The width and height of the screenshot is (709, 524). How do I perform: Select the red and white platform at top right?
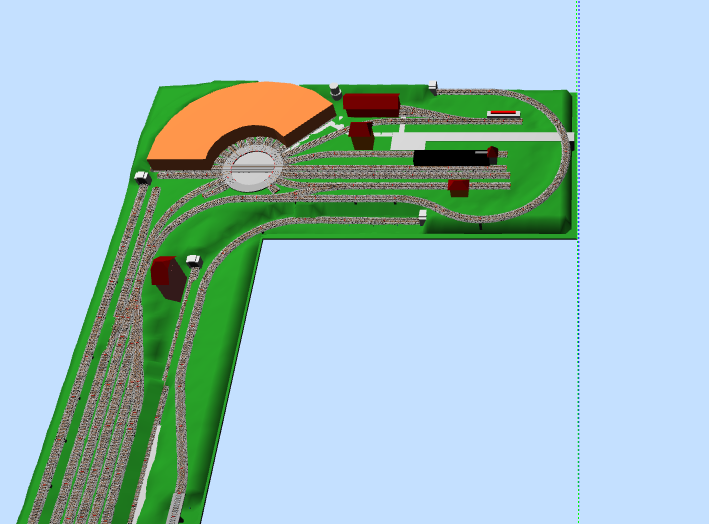tap(503, 115)
